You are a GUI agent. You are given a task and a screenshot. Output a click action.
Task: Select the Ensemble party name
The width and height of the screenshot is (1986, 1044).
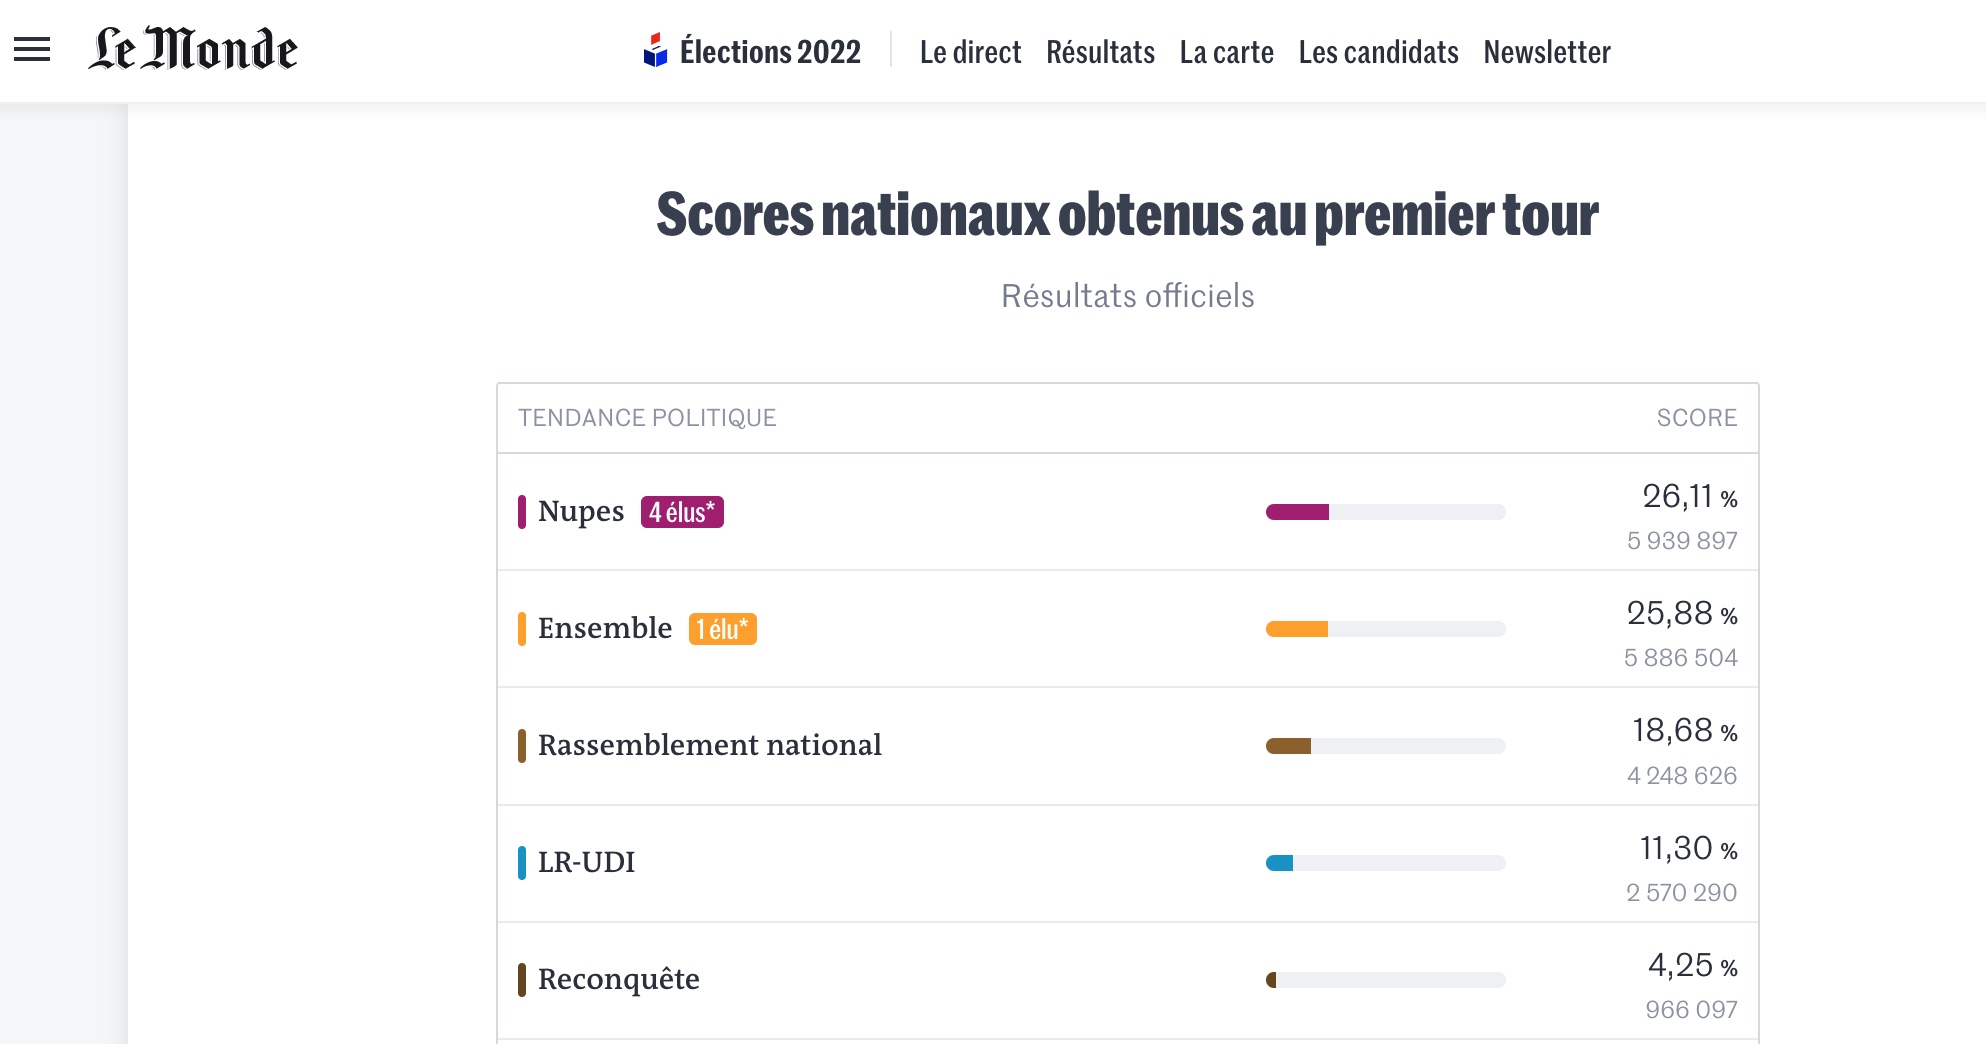click(x=605, y=628)
